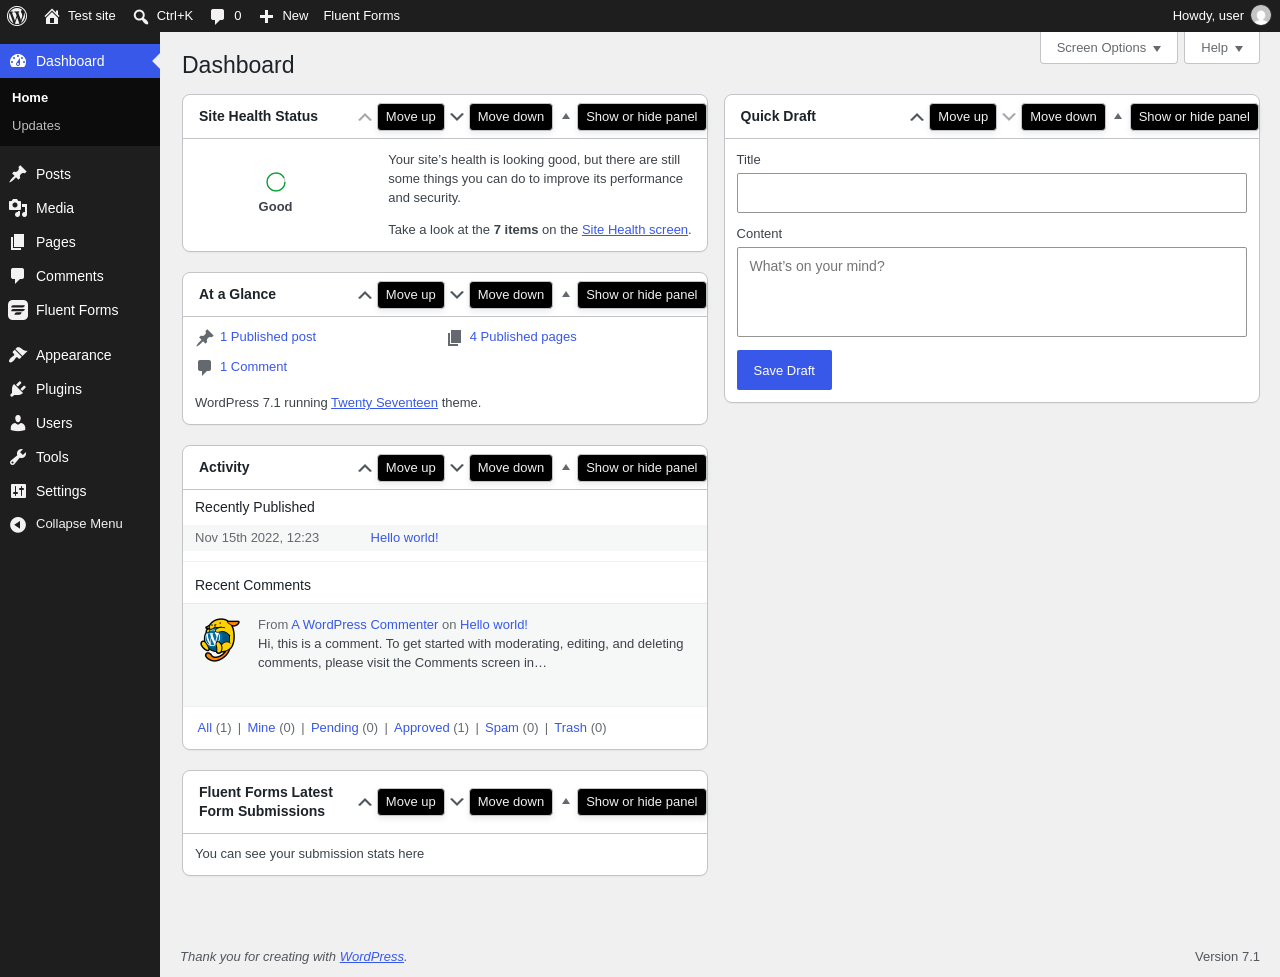
Task: Open the Ctrl+K search icon
Action: [141, 16]
